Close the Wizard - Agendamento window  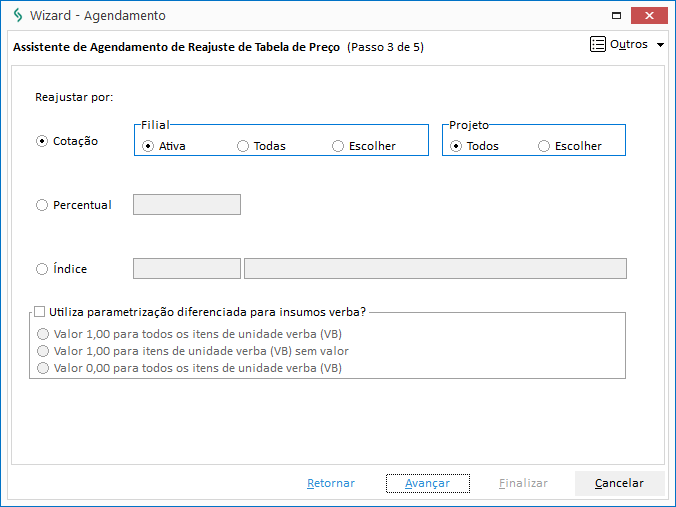[649, 16]
